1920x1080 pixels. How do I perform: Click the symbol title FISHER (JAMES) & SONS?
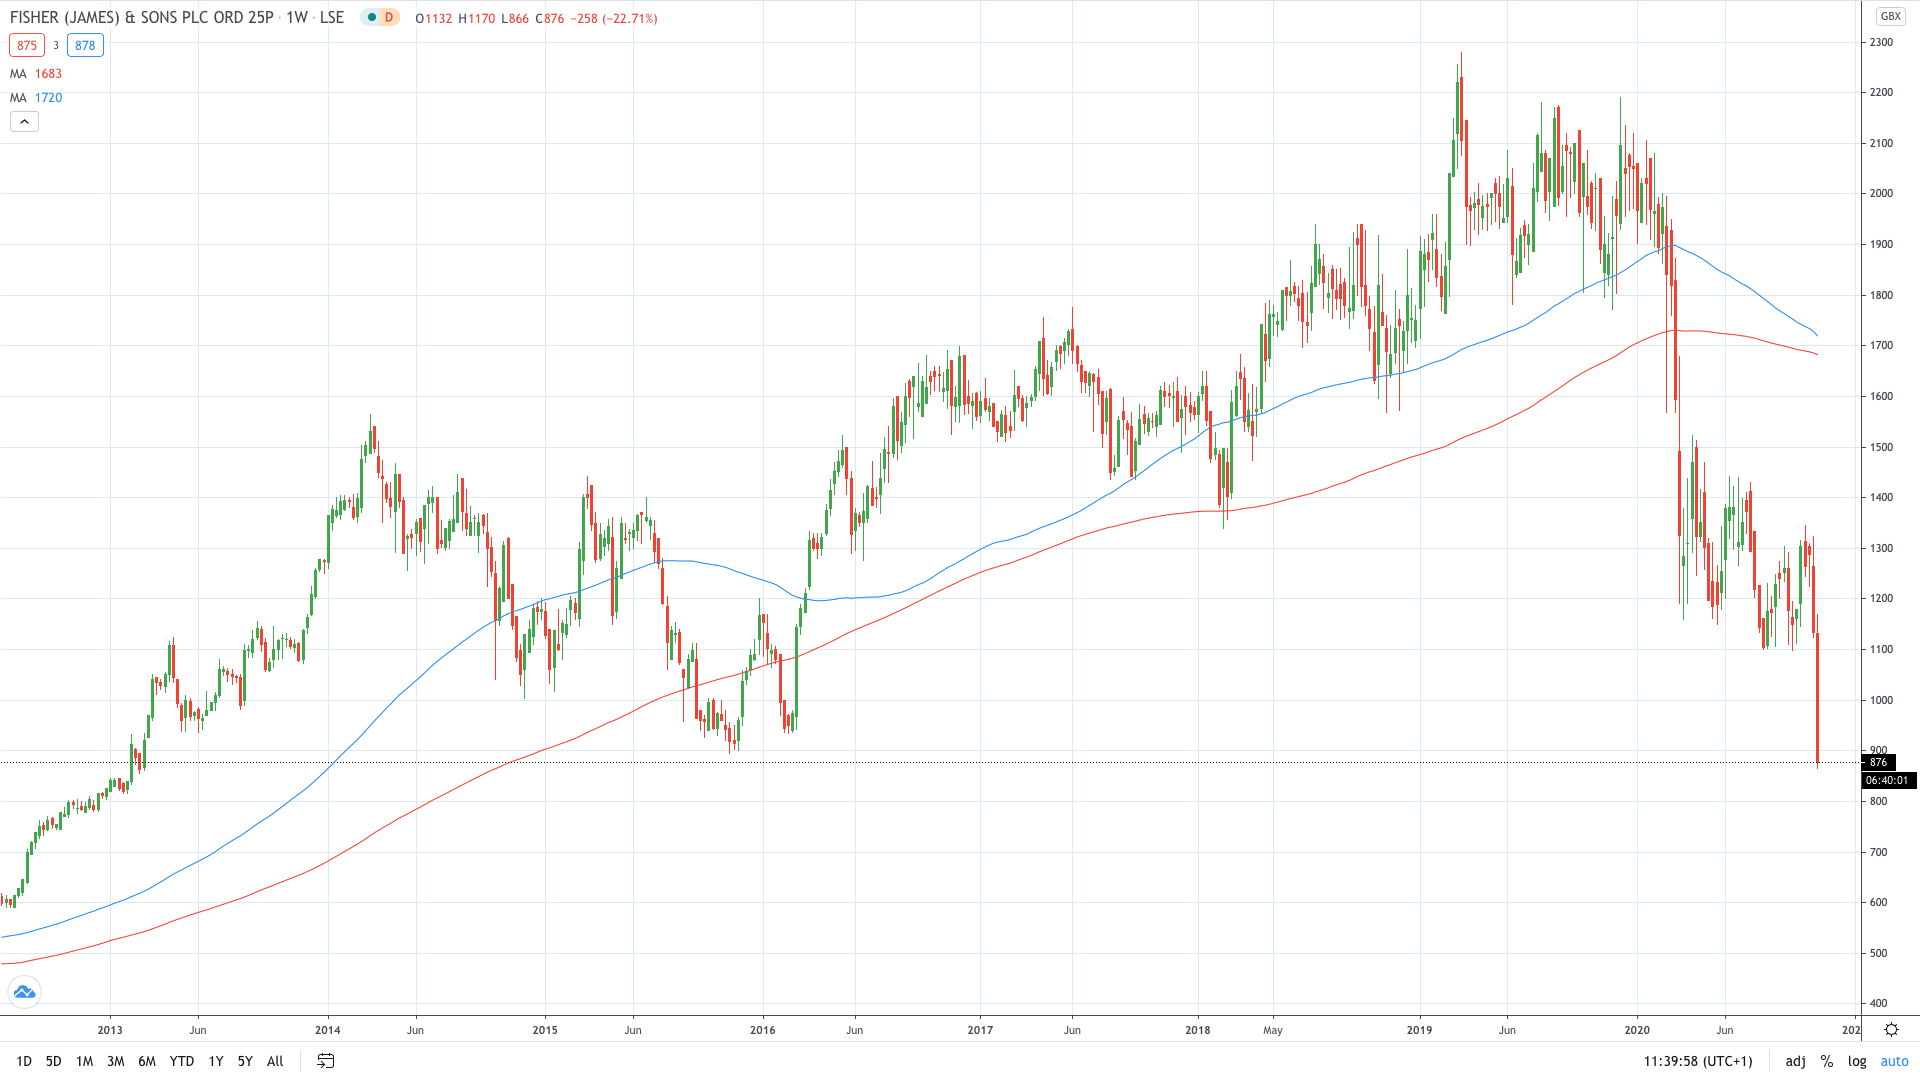(141, 18)
